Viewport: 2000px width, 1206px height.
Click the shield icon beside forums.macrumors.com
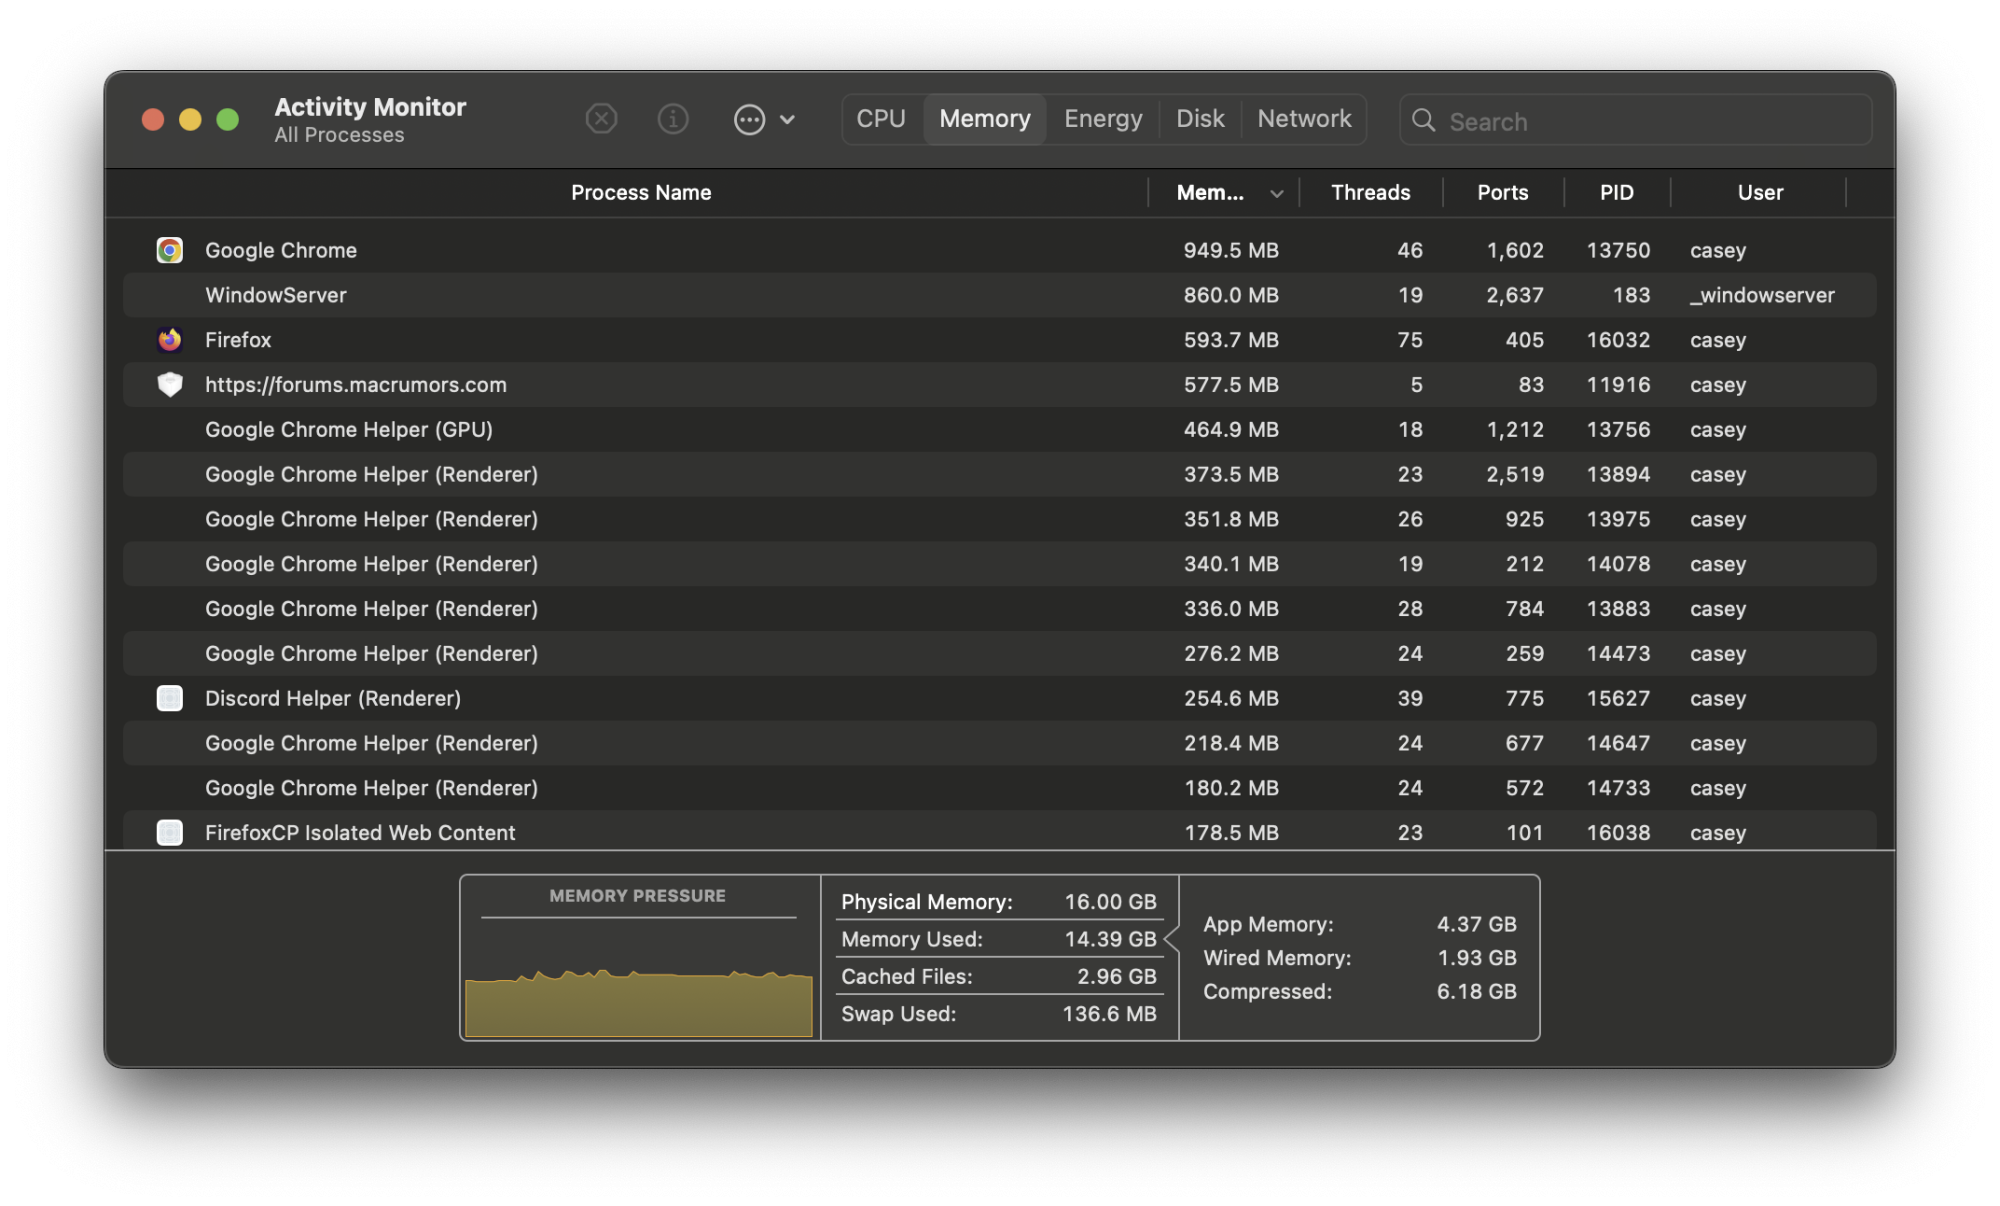(170, 385)
